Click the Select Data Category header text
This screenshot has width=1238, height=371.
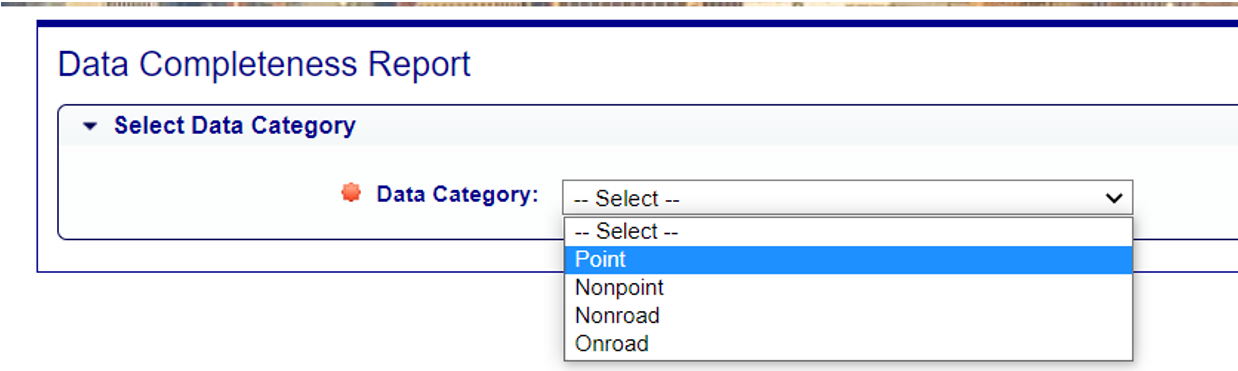(235, 126)
